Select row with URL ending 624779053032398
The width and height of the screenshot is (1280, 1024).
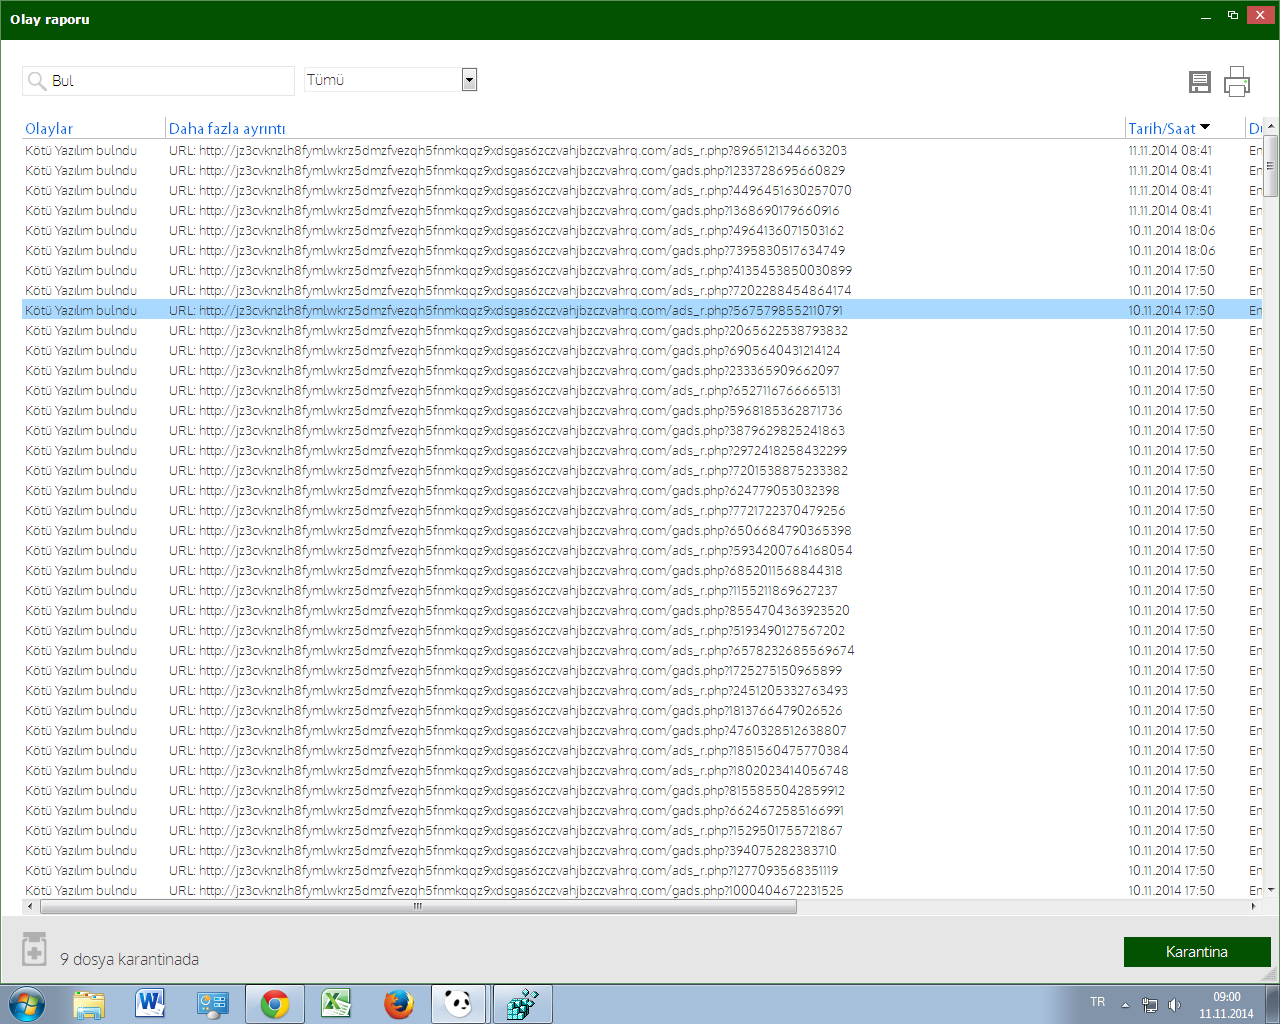pyautogui.click(x=641, y=490)
